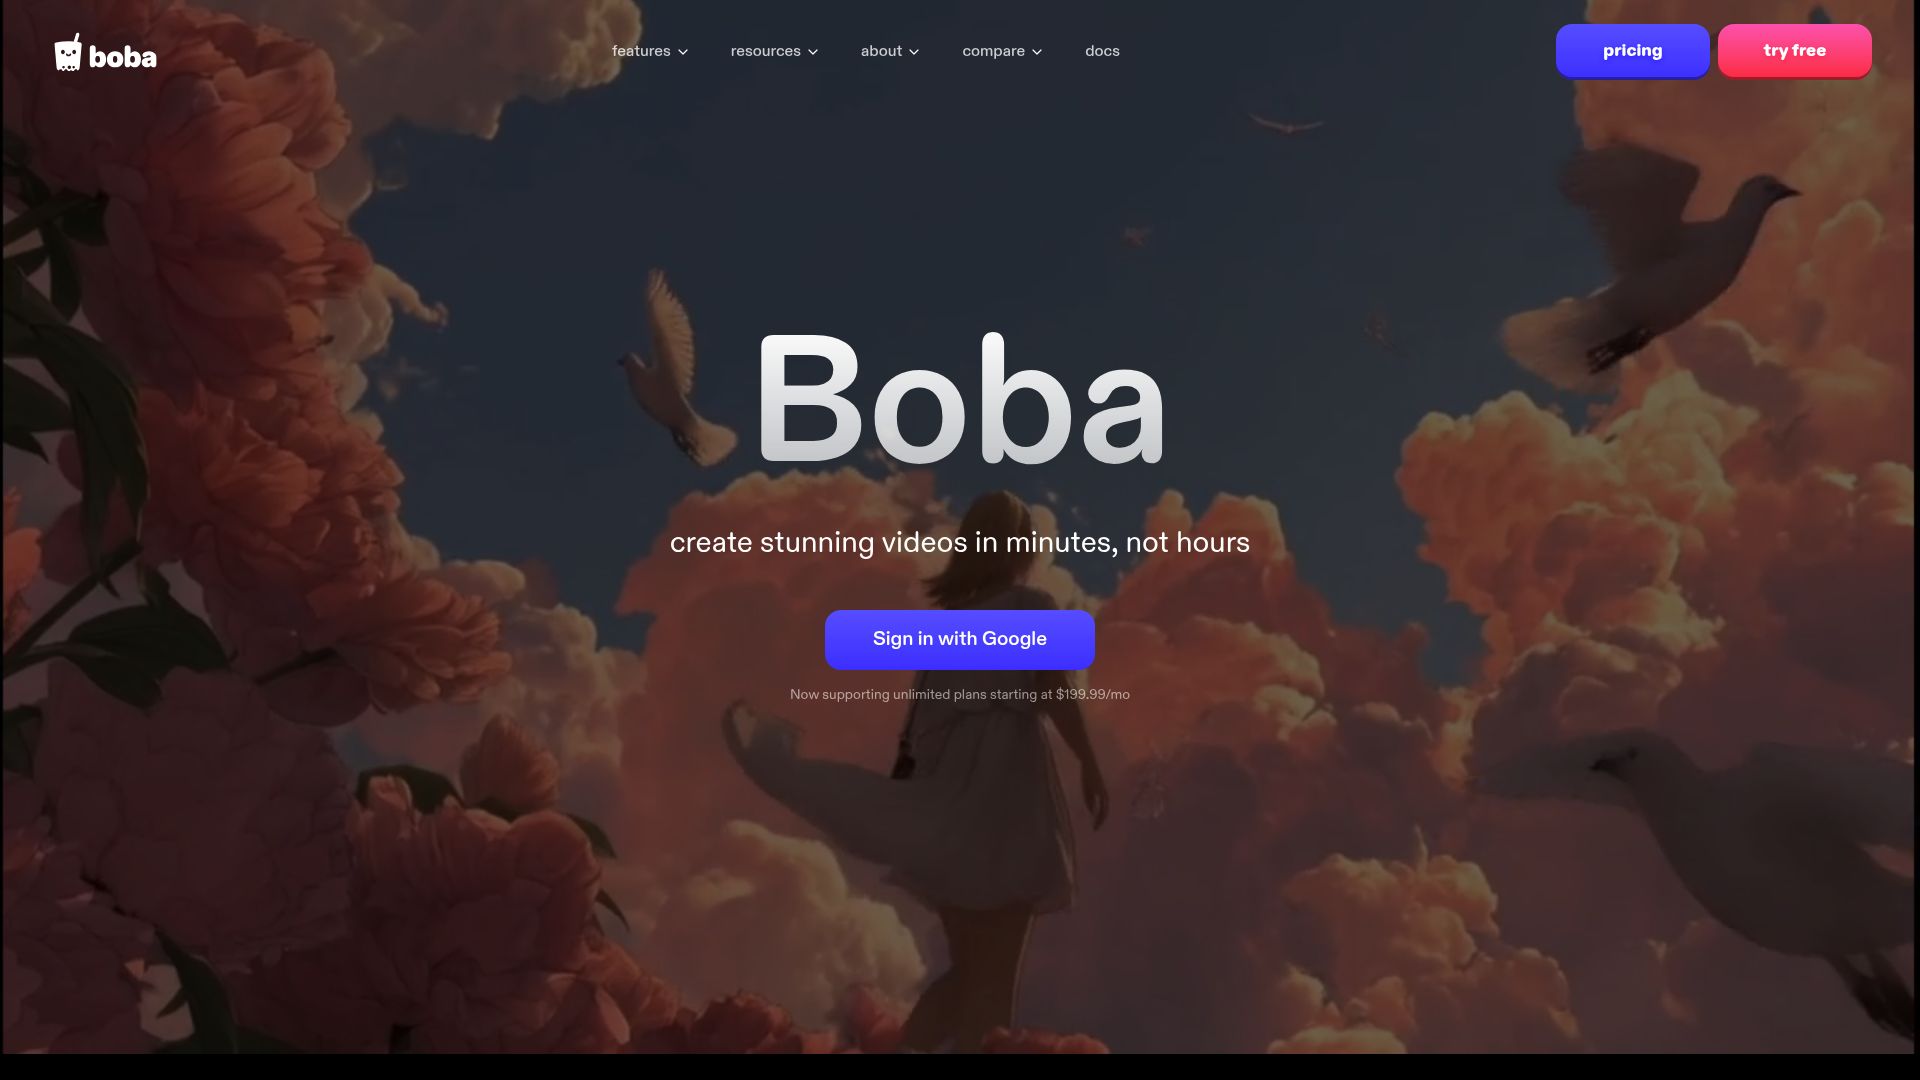Open the resources menu

(765, 51)
